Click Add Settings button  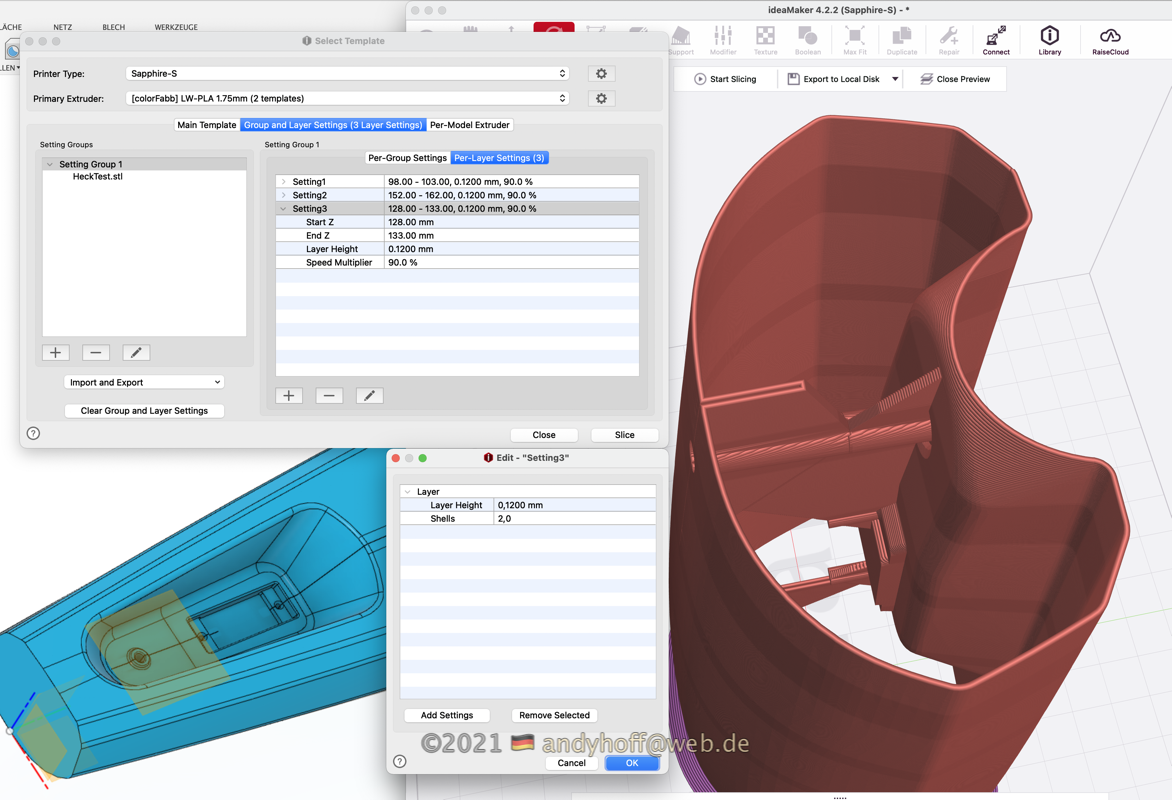447,716
